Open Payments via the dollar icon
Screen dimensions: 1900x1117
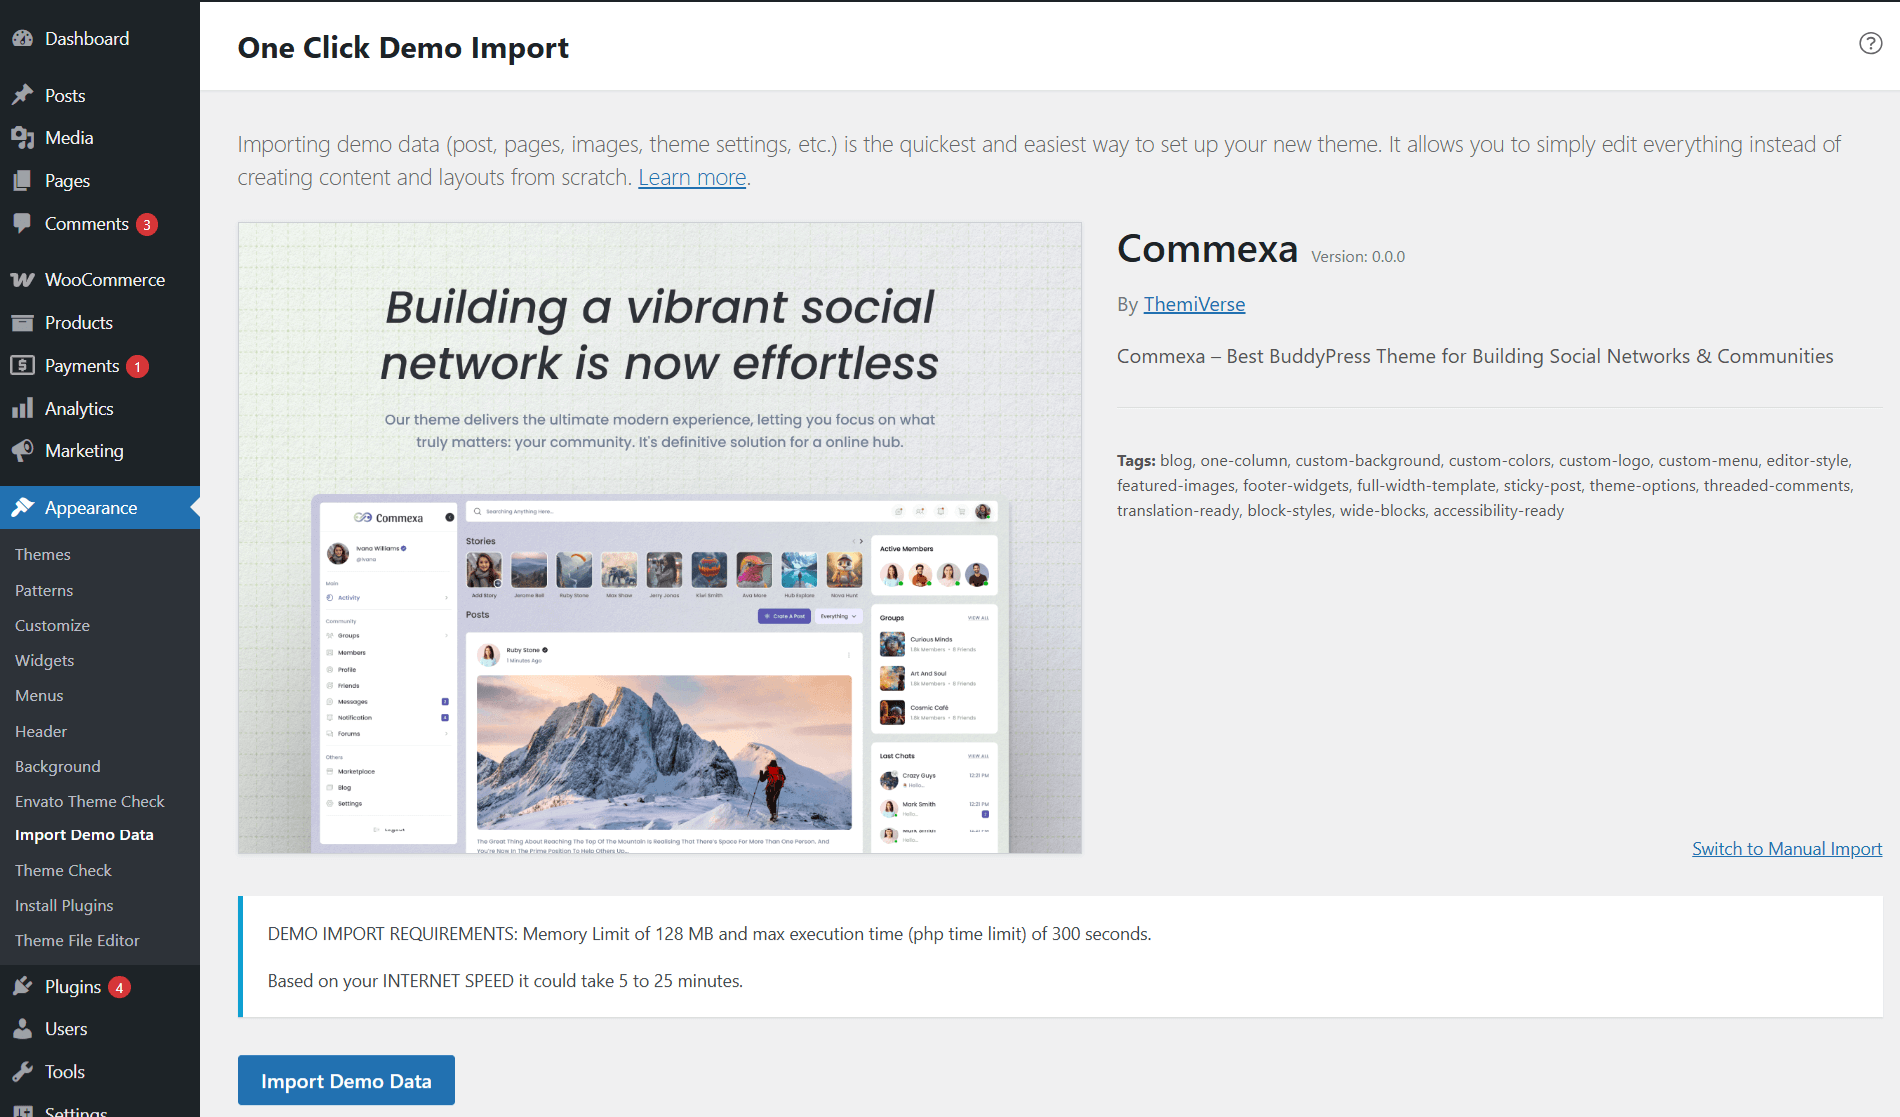click(23, 365)
